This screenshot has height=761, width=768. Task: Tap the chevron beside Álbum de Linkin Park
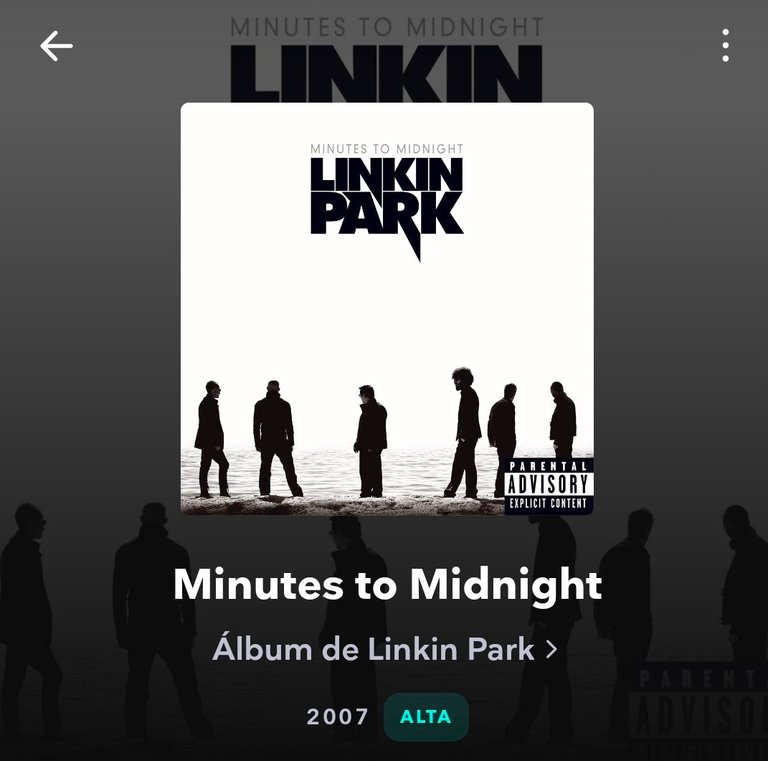coord(552,649)
